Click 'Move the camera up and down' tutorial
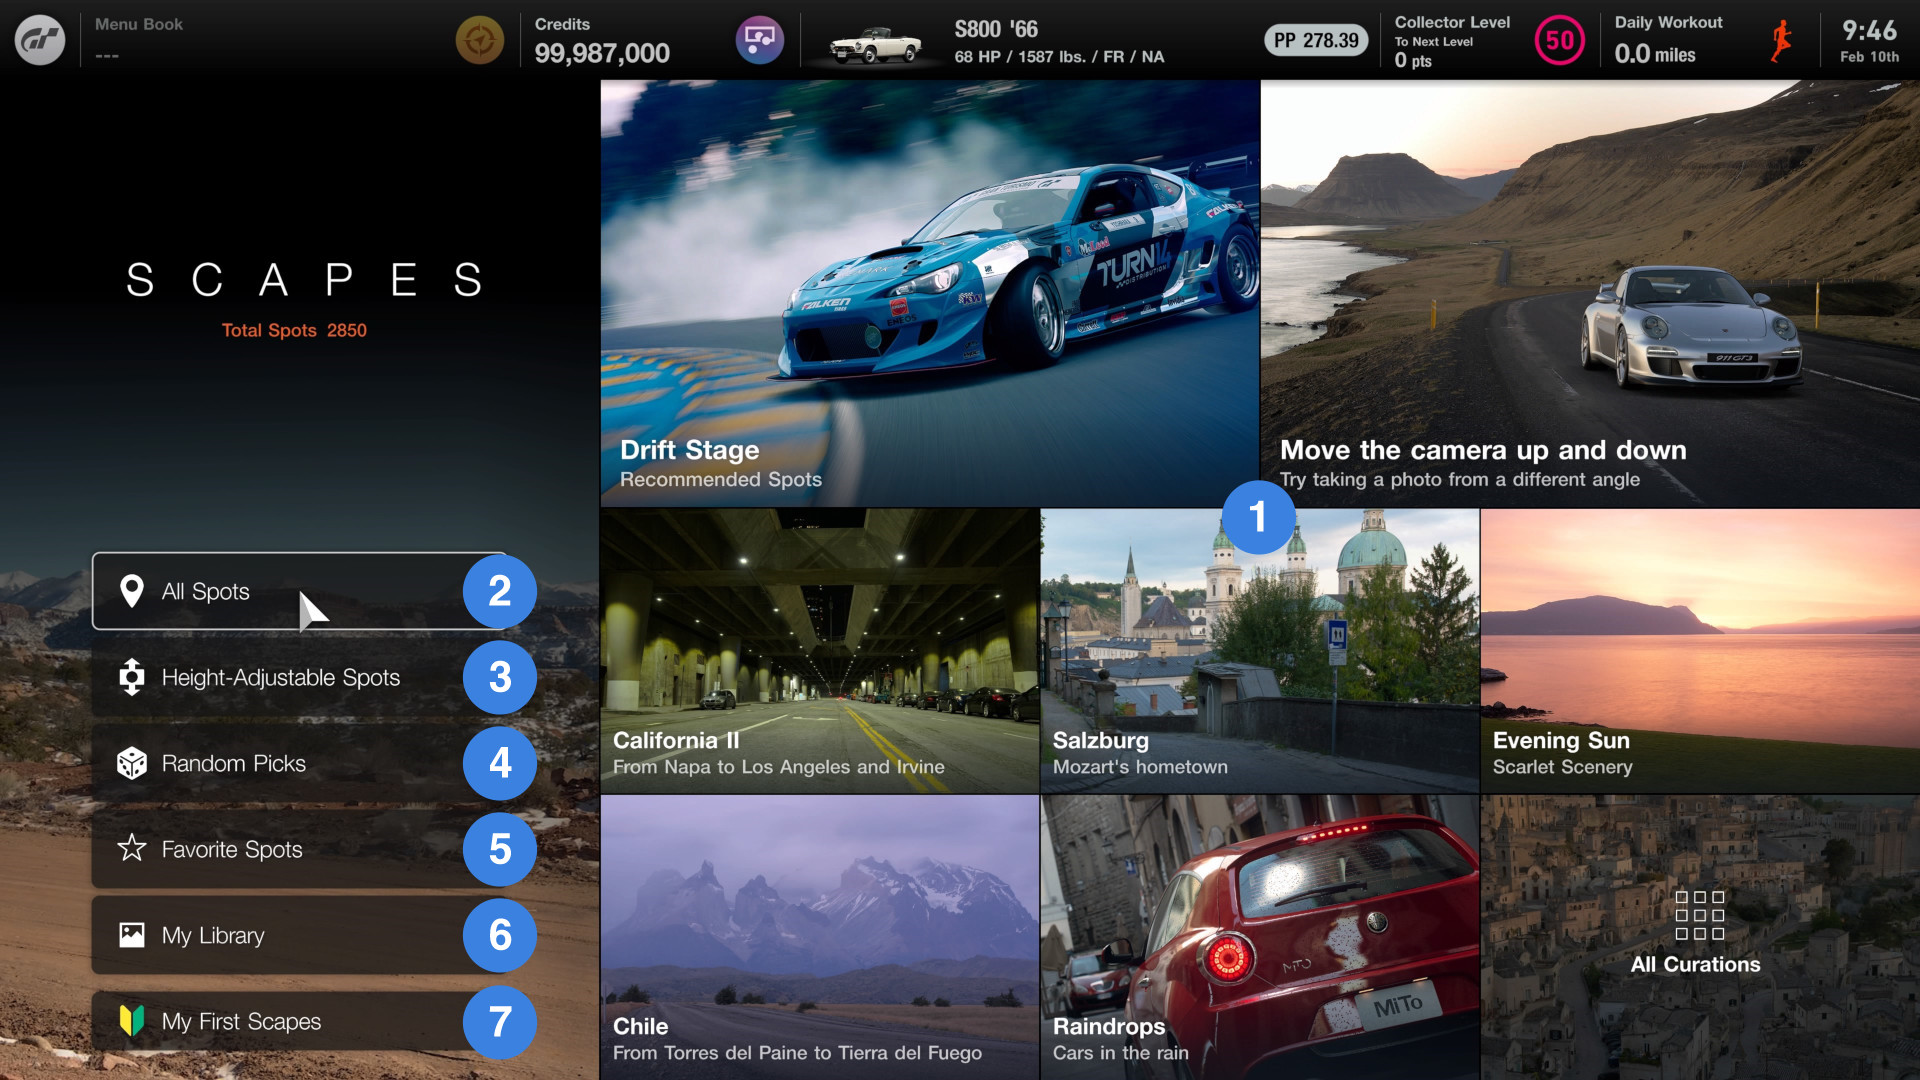Screen dimensions: 1920x1080 click(1590, 290)
